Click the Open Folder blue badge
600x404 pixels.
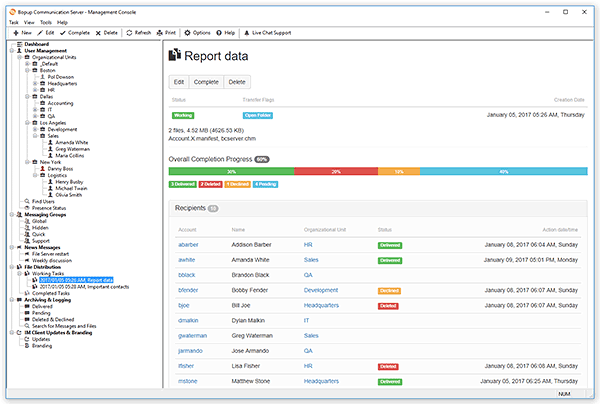258,115
